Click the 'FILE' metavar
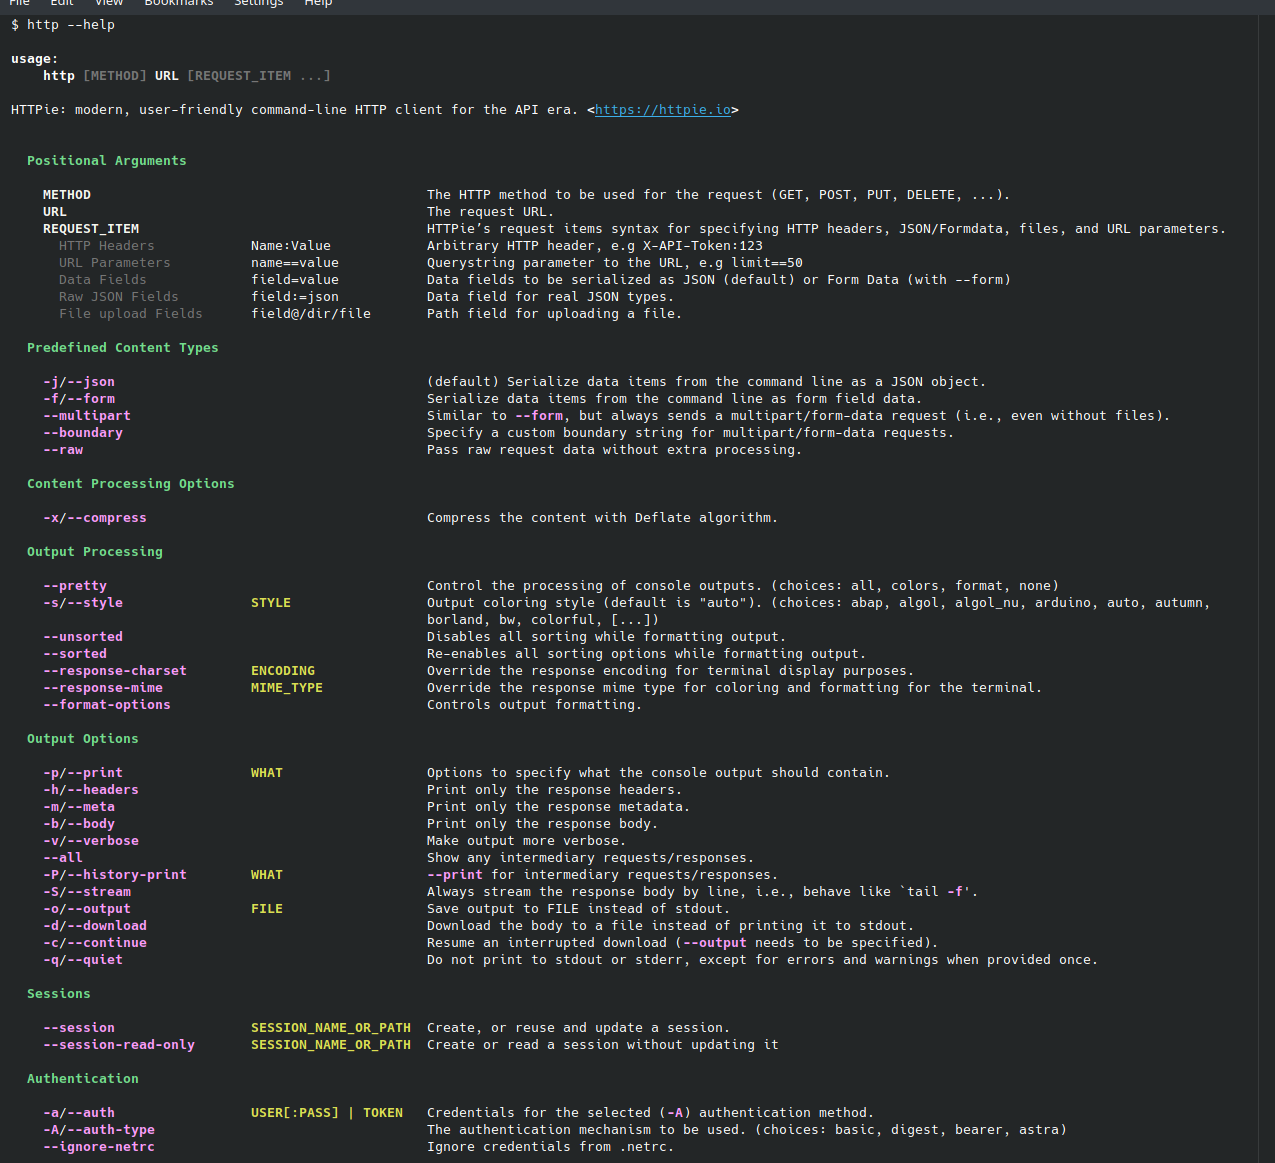 tap(267, 909)
